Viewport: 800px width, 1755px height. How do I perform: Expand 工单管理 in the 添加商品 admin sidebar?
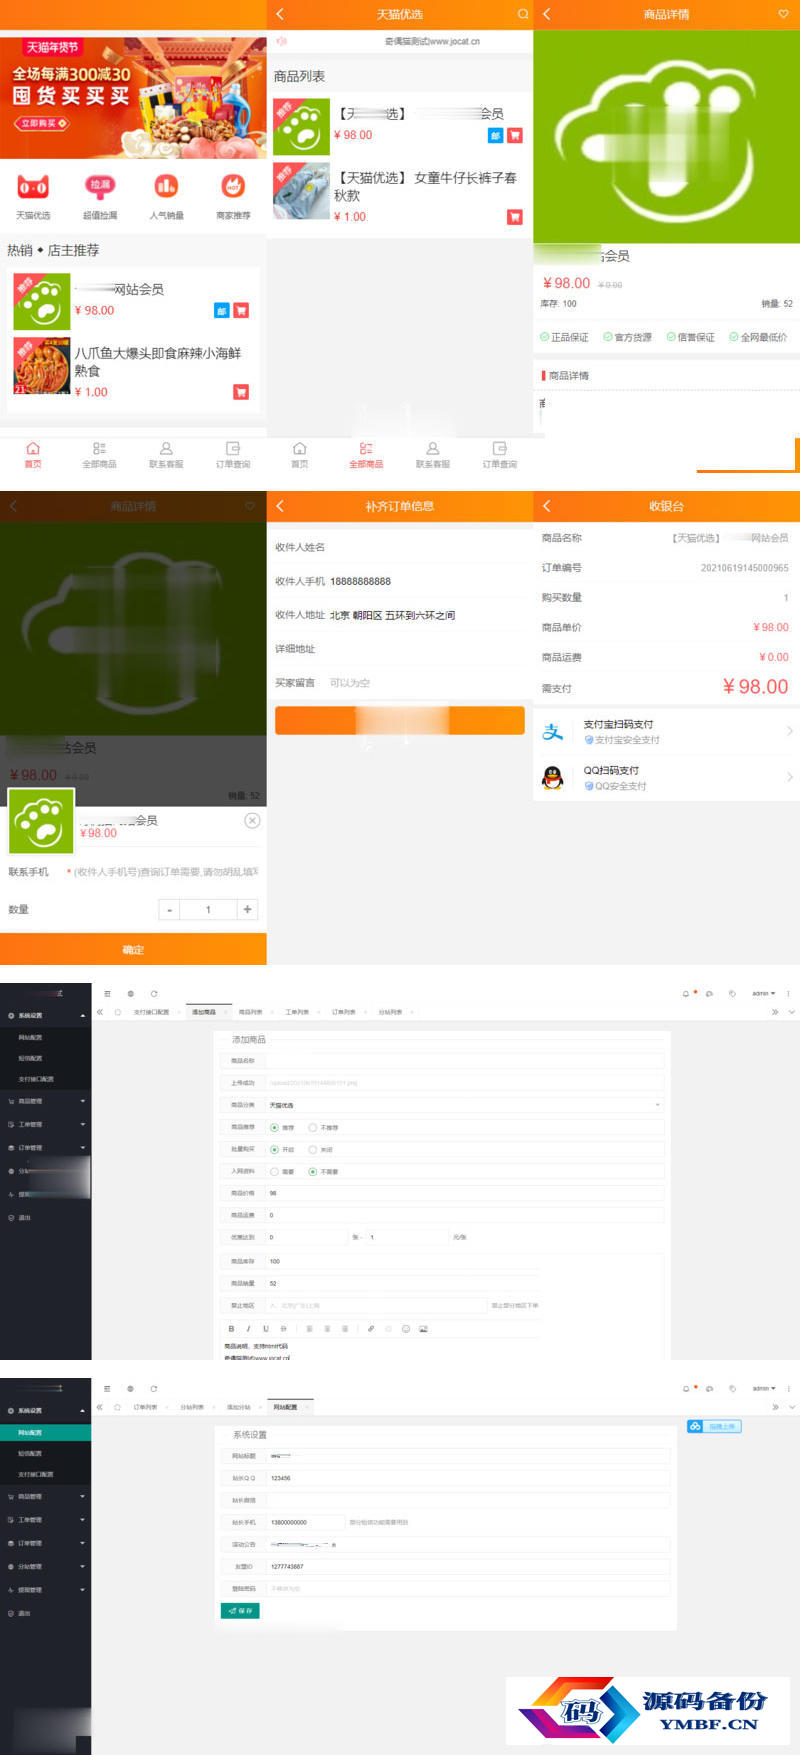coord(46,1125)
